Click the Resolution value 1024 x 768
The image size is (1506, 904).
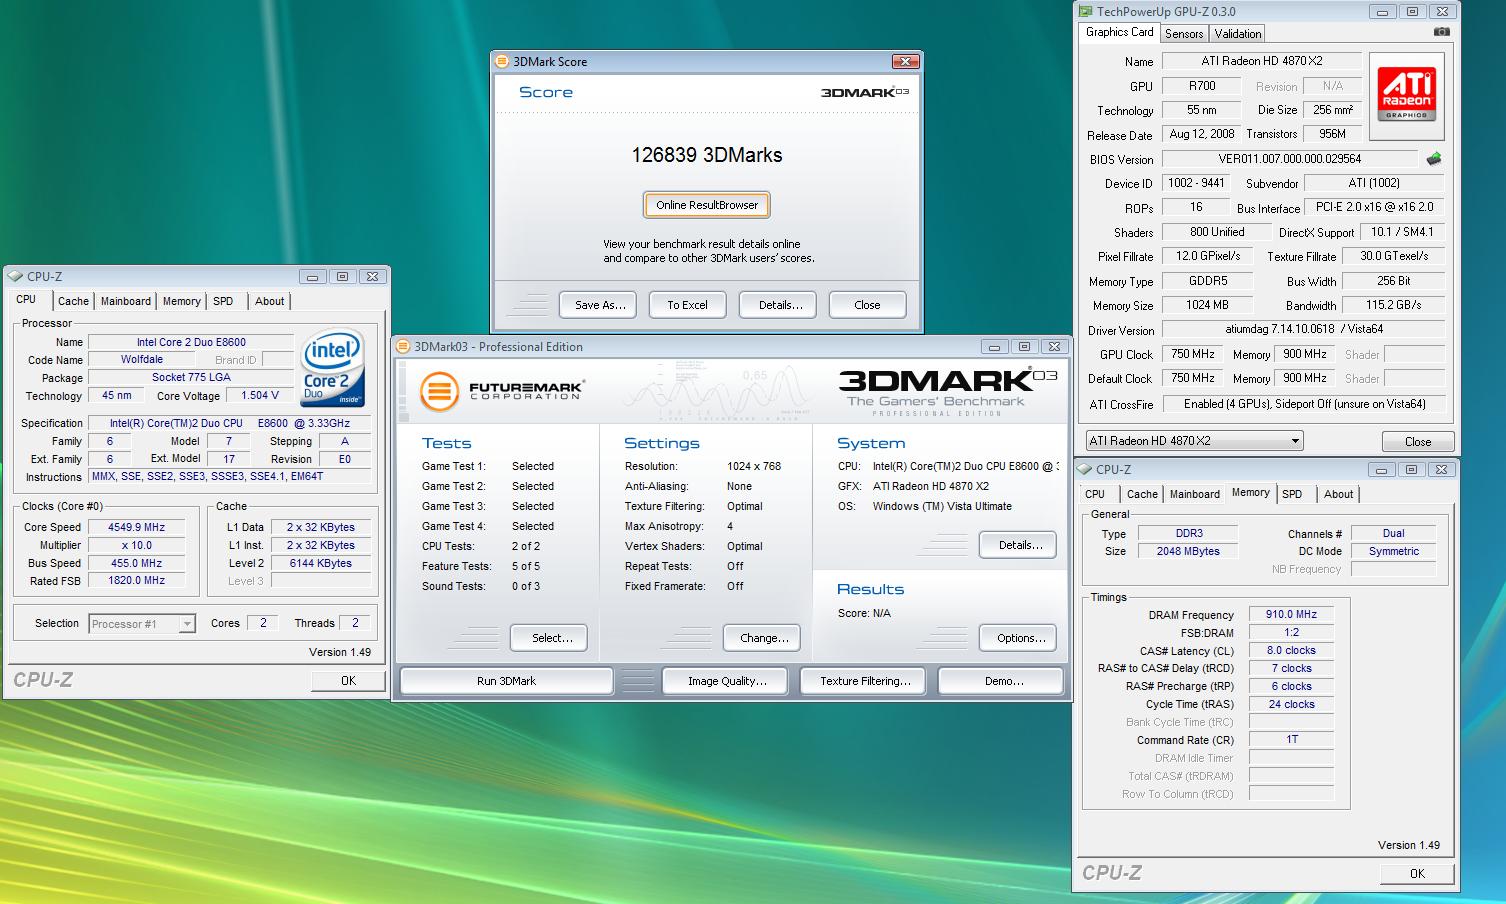[754, 466]
